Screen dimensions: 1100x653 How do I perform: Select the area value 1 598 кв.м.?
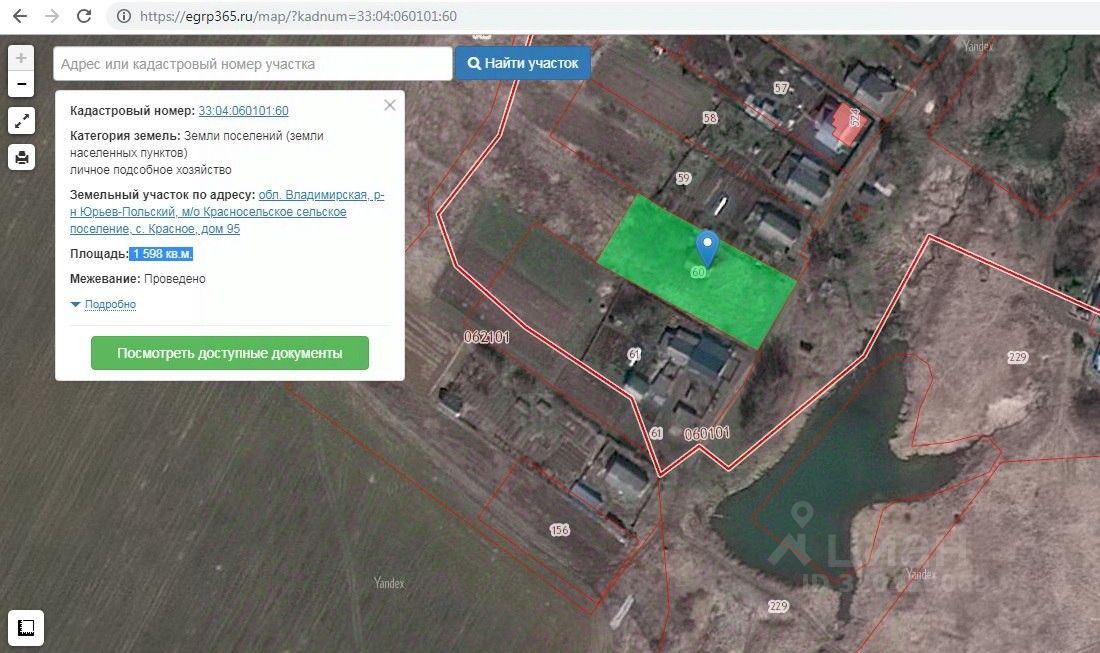161,254
